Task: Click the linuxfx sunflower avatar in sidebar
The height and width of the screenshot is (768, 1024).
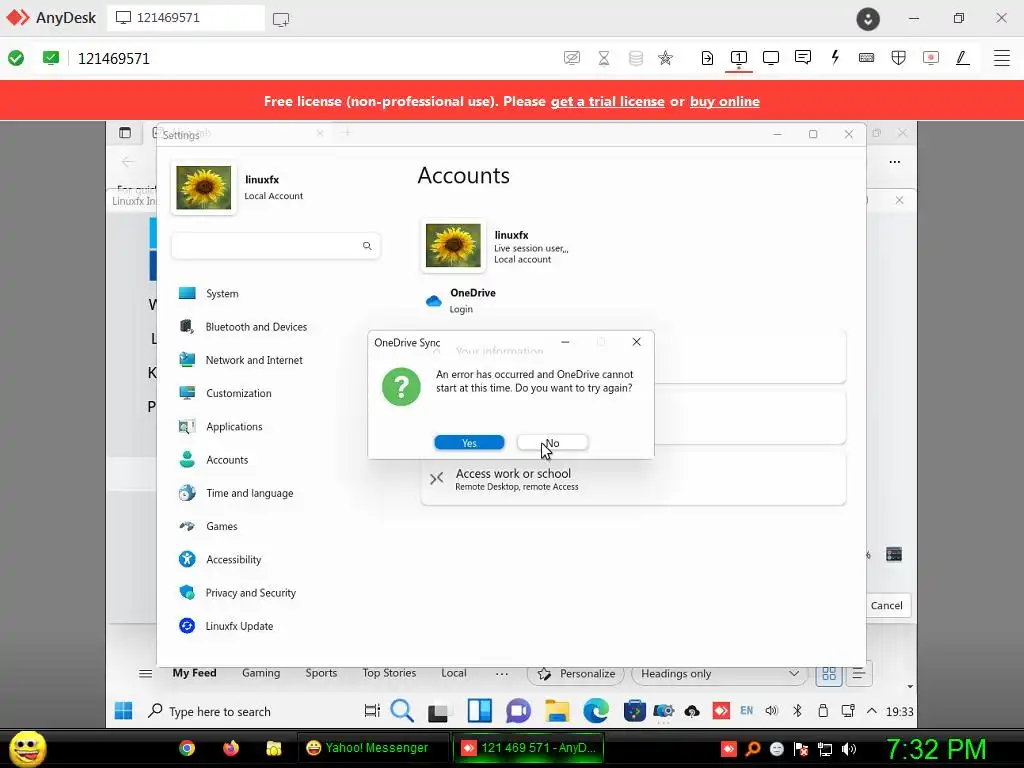Action: coord(204,187)
